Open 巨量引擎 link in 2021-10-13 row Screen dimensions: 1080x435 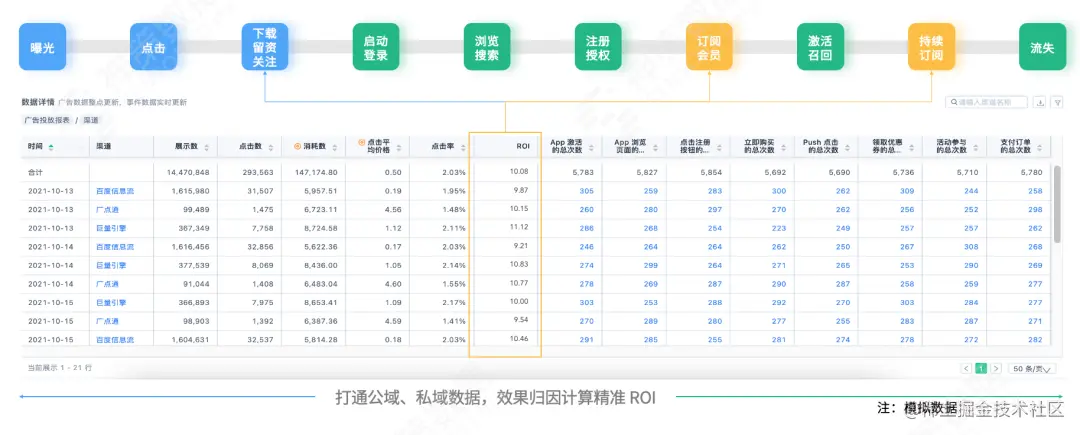112,228
